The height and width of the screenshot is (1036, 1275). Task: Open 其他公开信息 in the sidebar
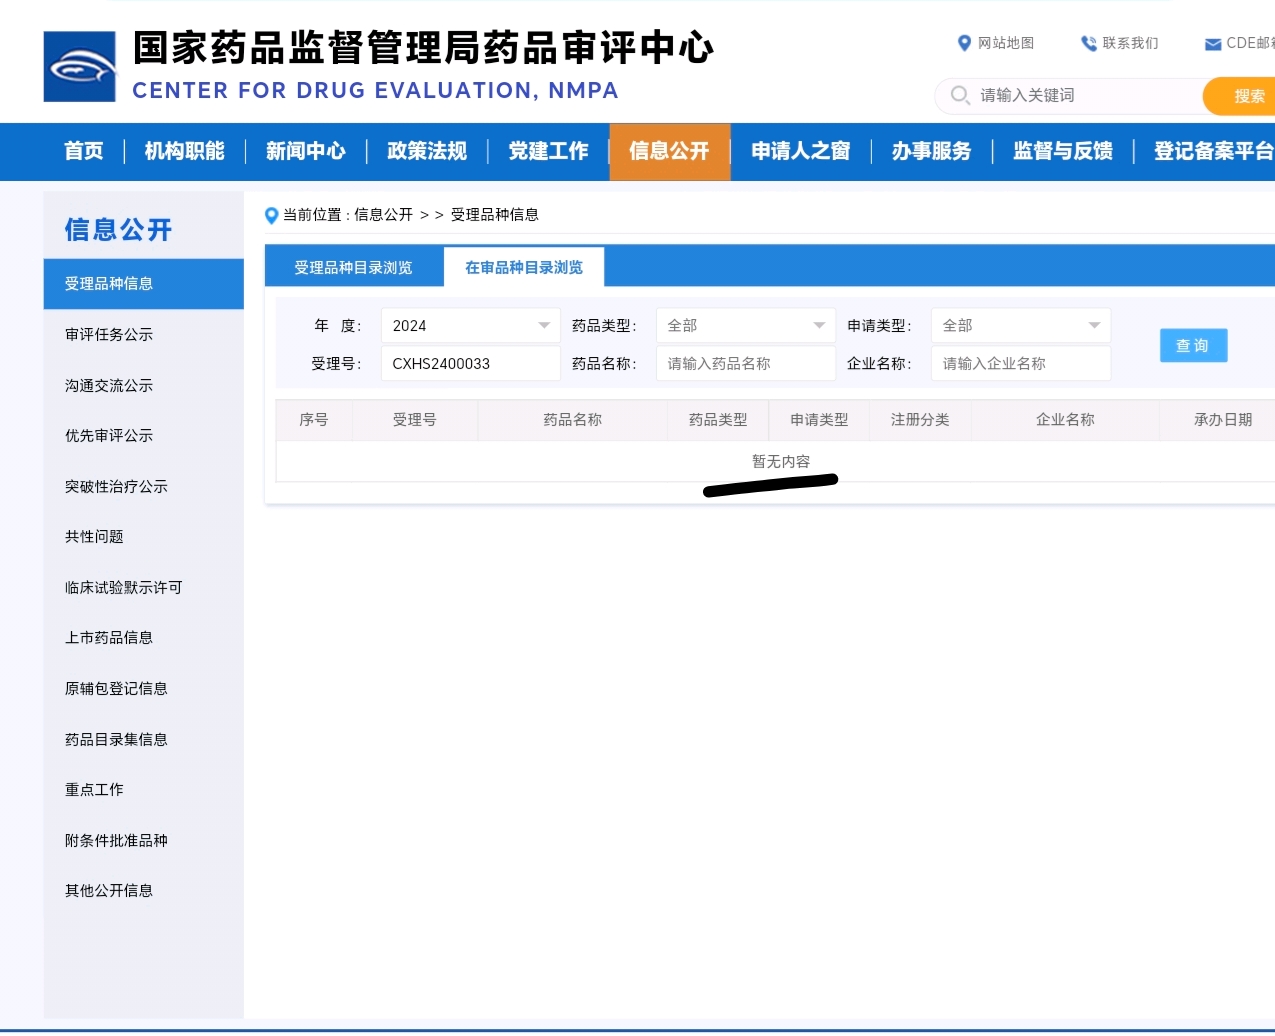tap(109, 891)
